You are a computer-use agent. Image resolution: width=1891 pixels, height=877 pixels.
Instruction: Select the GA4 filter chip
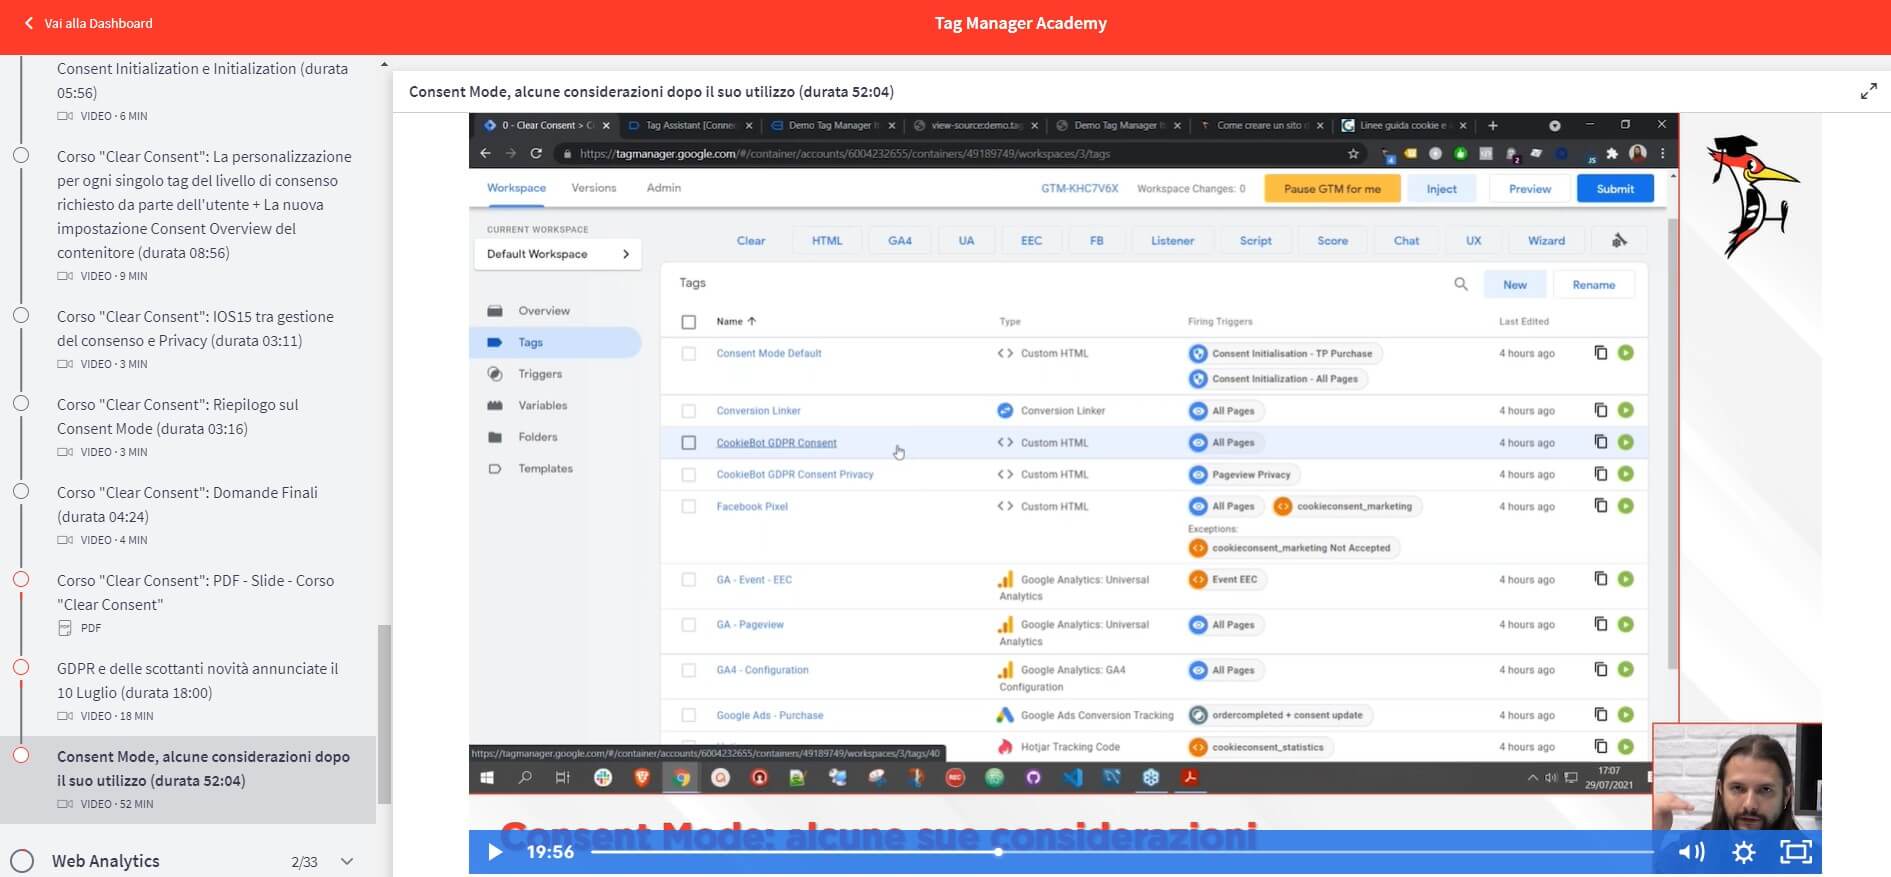click(x=900, y=241)
